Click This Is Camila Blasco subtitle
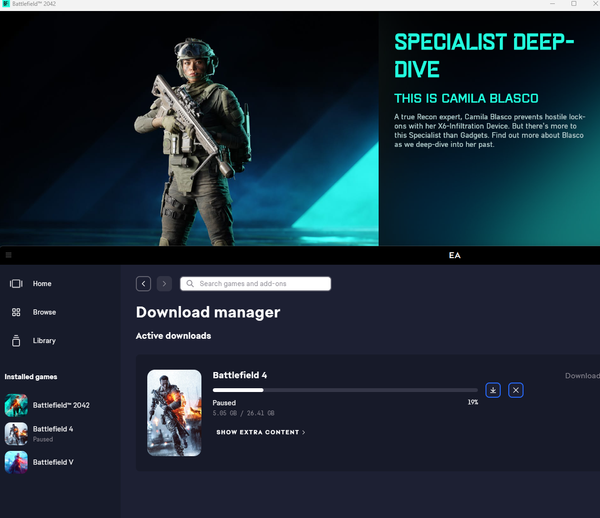Image resolution: width=600 pixels, height=518 pixels. click(466, 98)
